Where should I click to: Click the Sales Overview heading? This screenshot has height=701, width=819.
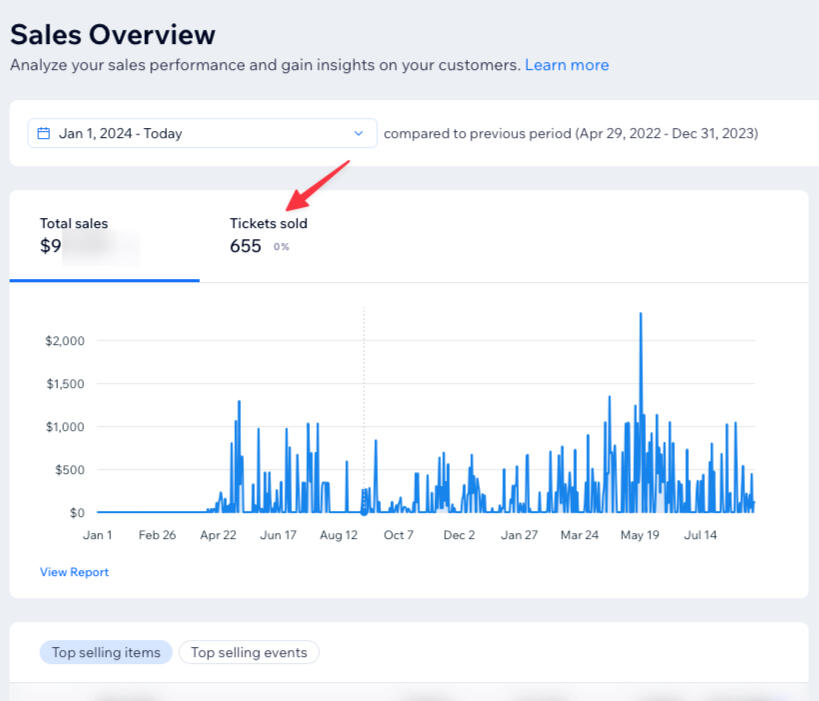point(112,34)
